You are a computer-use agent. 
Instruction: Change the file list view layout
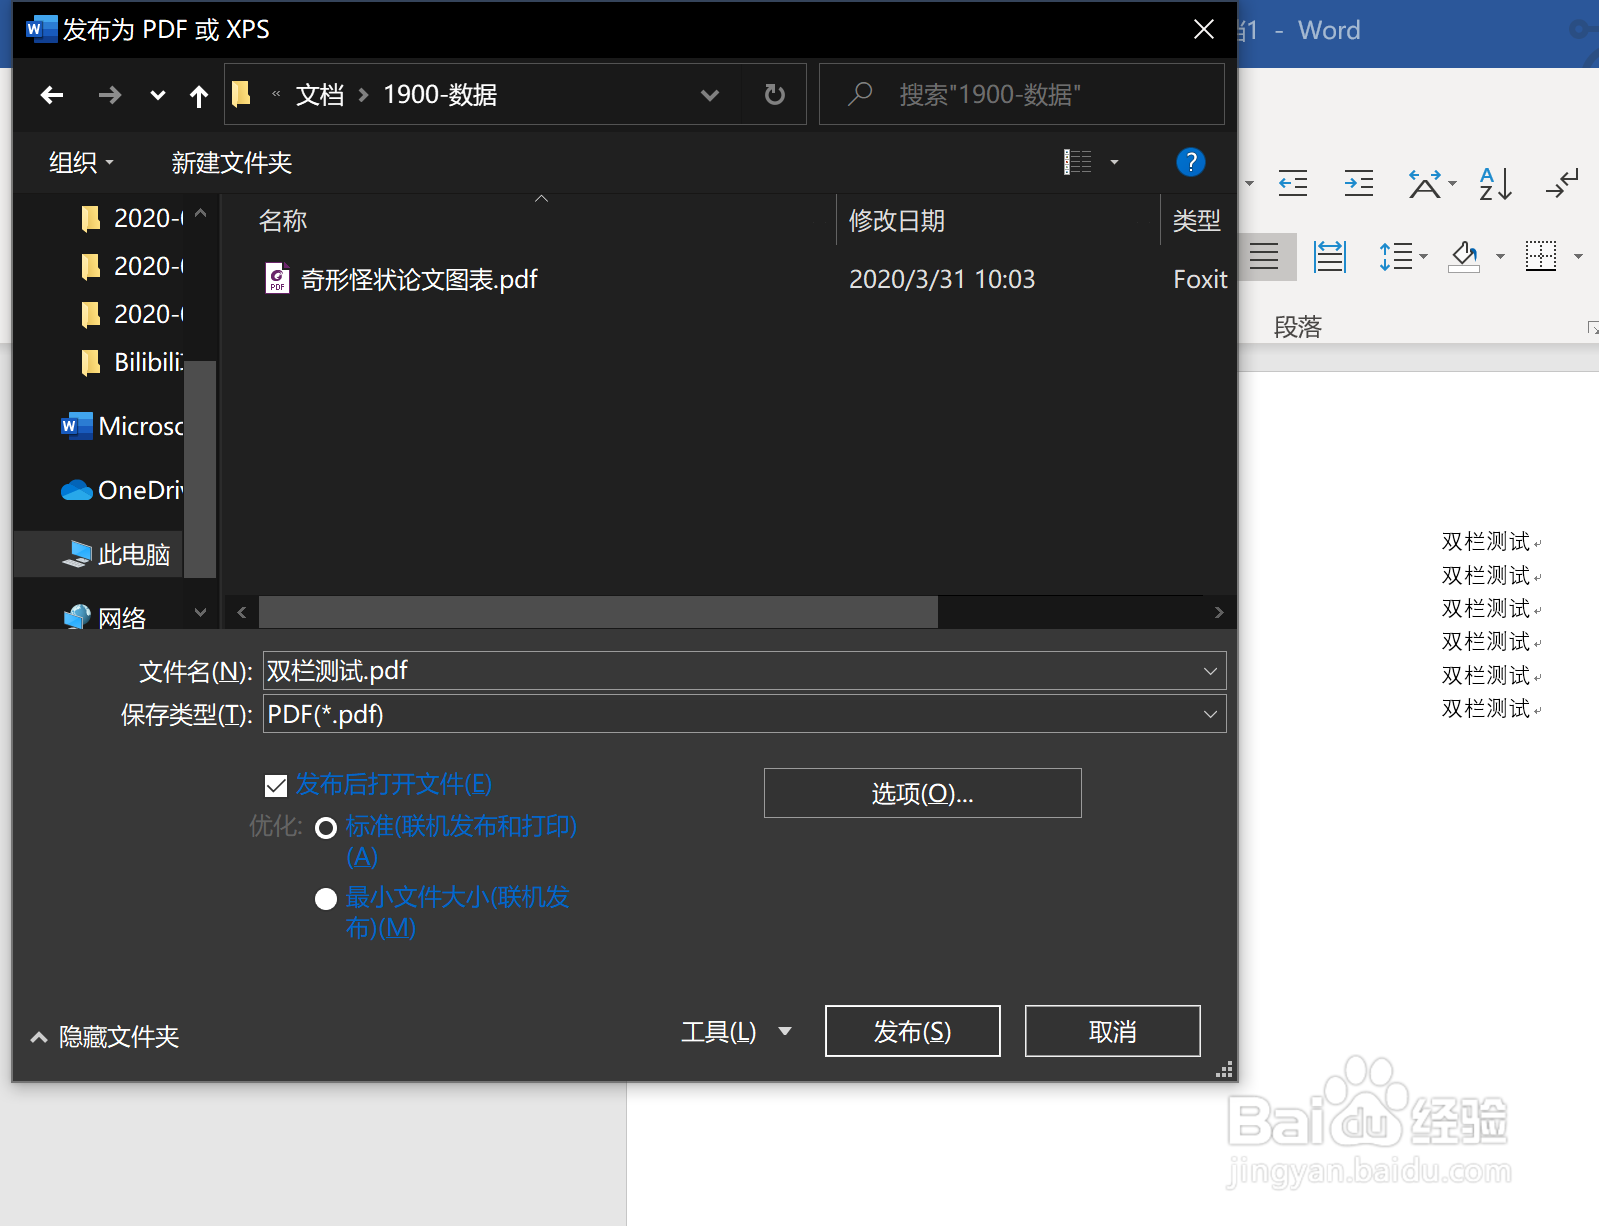pos(1078,162)
